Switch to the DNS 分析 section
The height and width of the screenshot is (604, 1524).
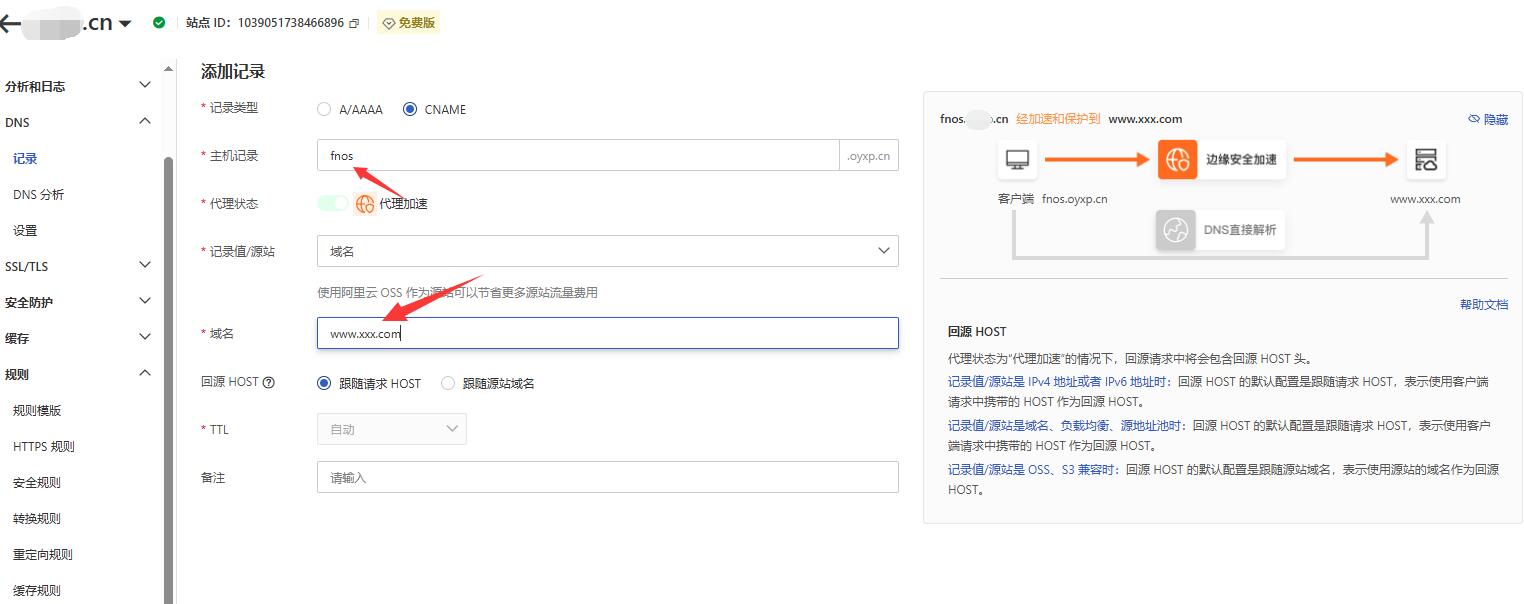41,194
